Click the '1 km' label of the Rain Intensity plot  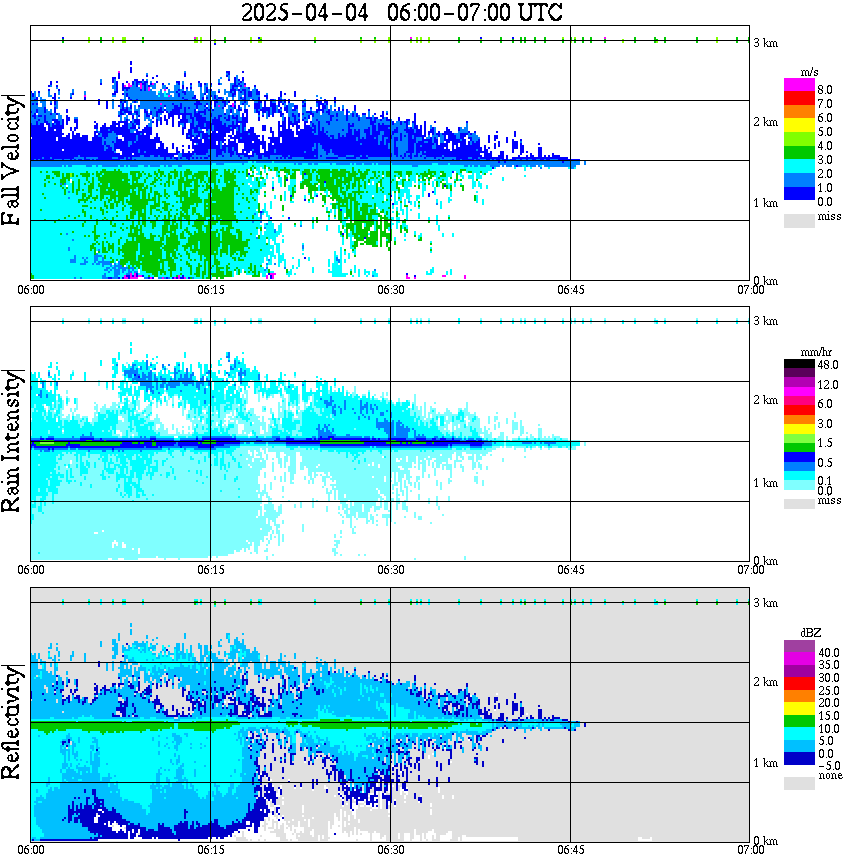(765, 483)
